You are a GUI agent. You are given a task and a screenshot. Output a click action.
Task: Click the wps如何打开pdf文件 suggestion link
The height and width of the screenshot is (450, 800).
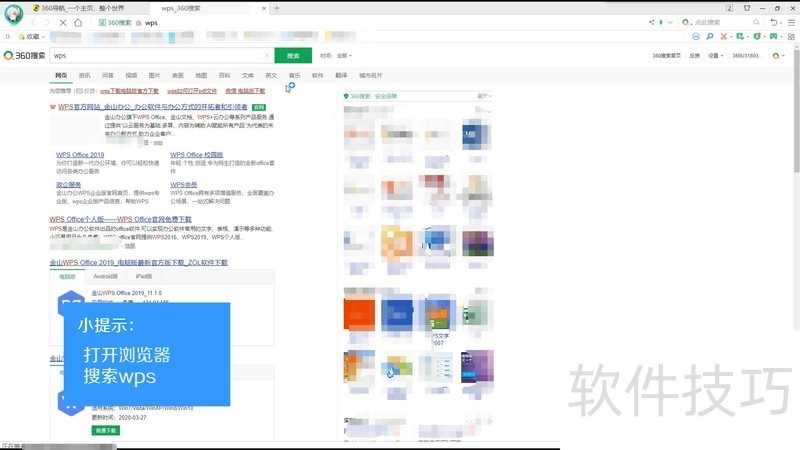[x=192, y=91]
